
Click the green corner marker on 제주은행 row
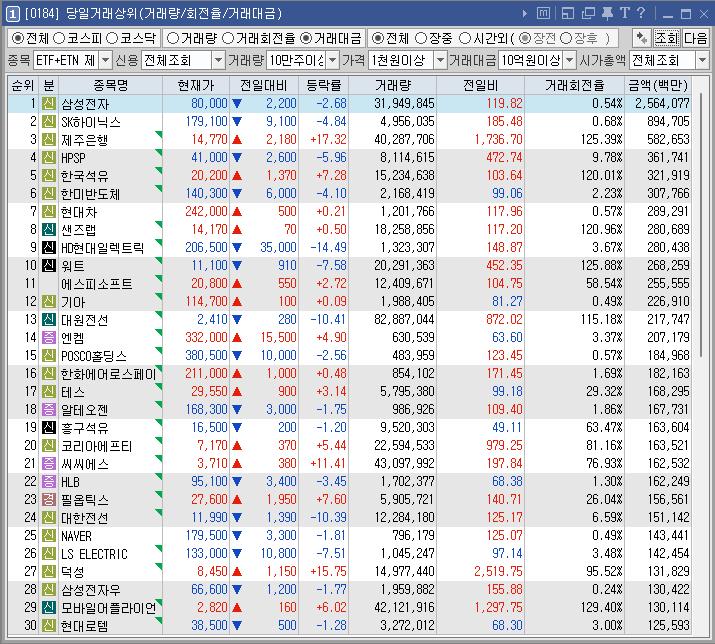(x=159, y=135)
